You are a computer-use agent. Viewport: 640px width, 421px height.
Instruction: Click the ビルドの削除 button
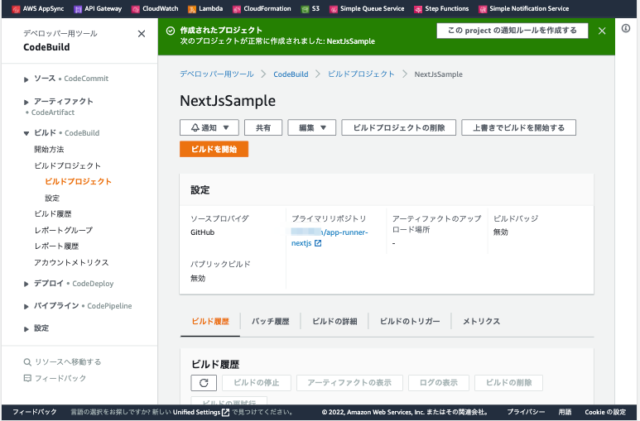pos(509,383)
